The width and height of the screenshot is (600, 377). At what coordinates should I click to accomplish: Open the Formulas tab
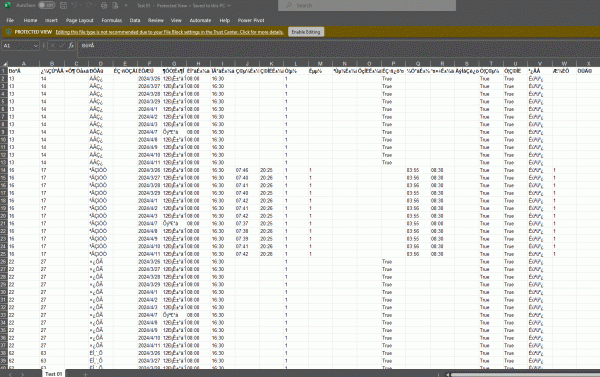[111, 20]
